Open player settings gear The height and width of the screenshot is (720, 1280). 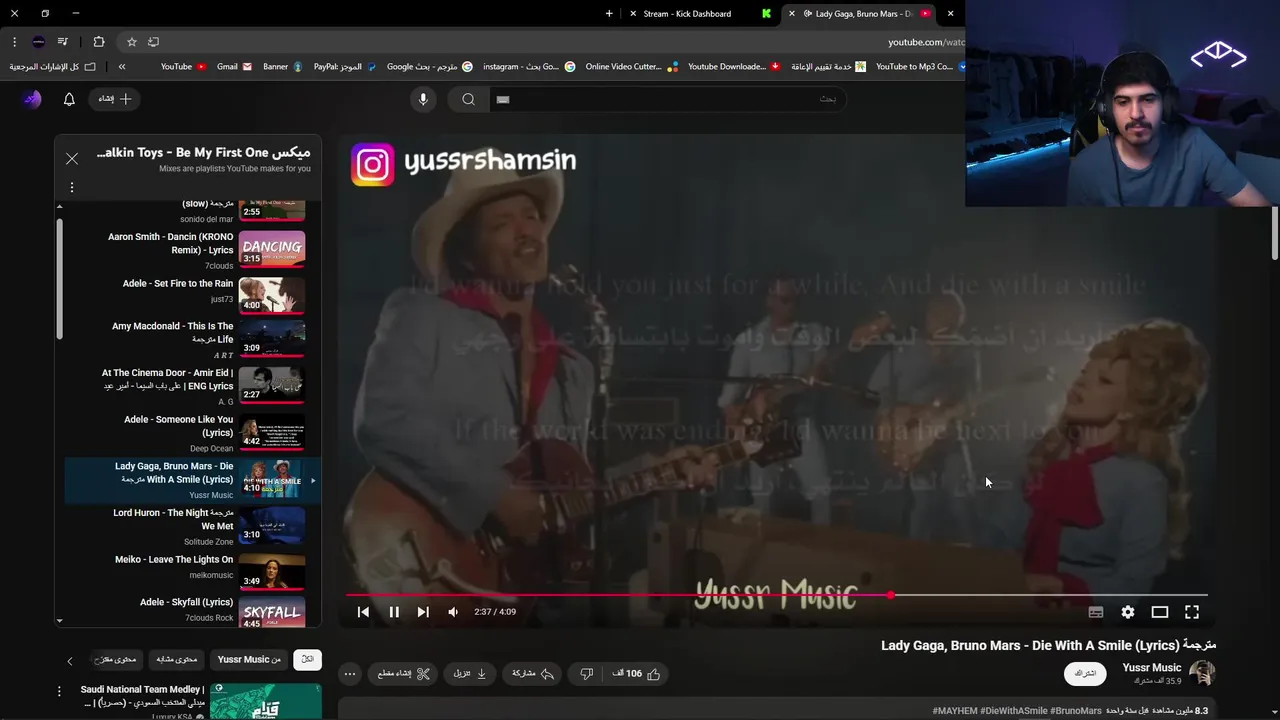pyautogui.click(x=1128, y=612)
